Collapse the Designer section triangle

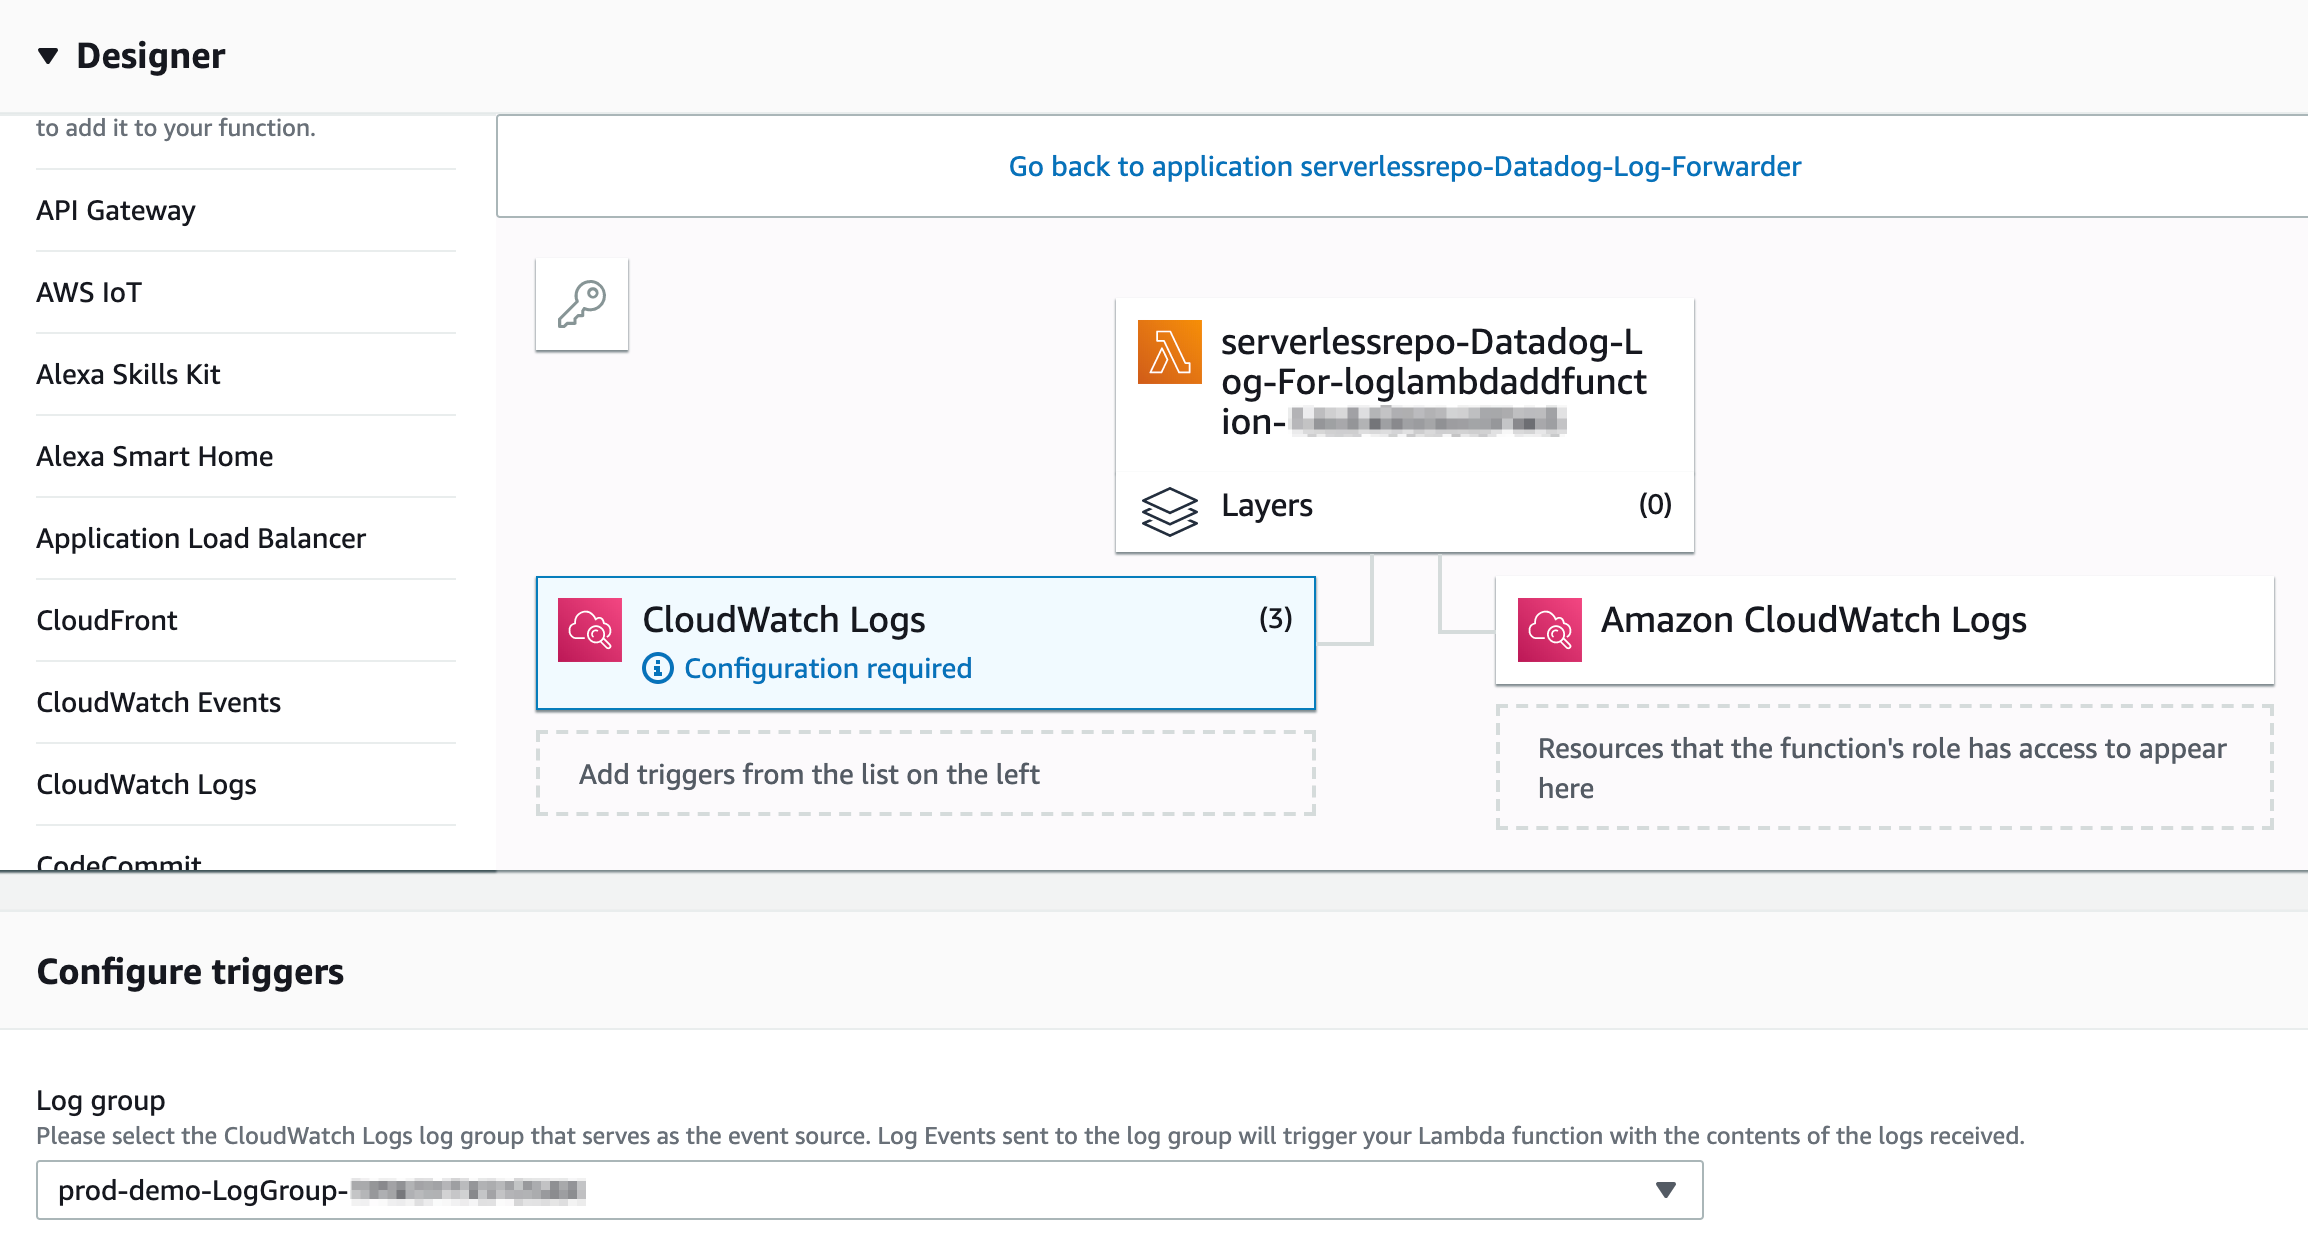[x=47, y=56]
